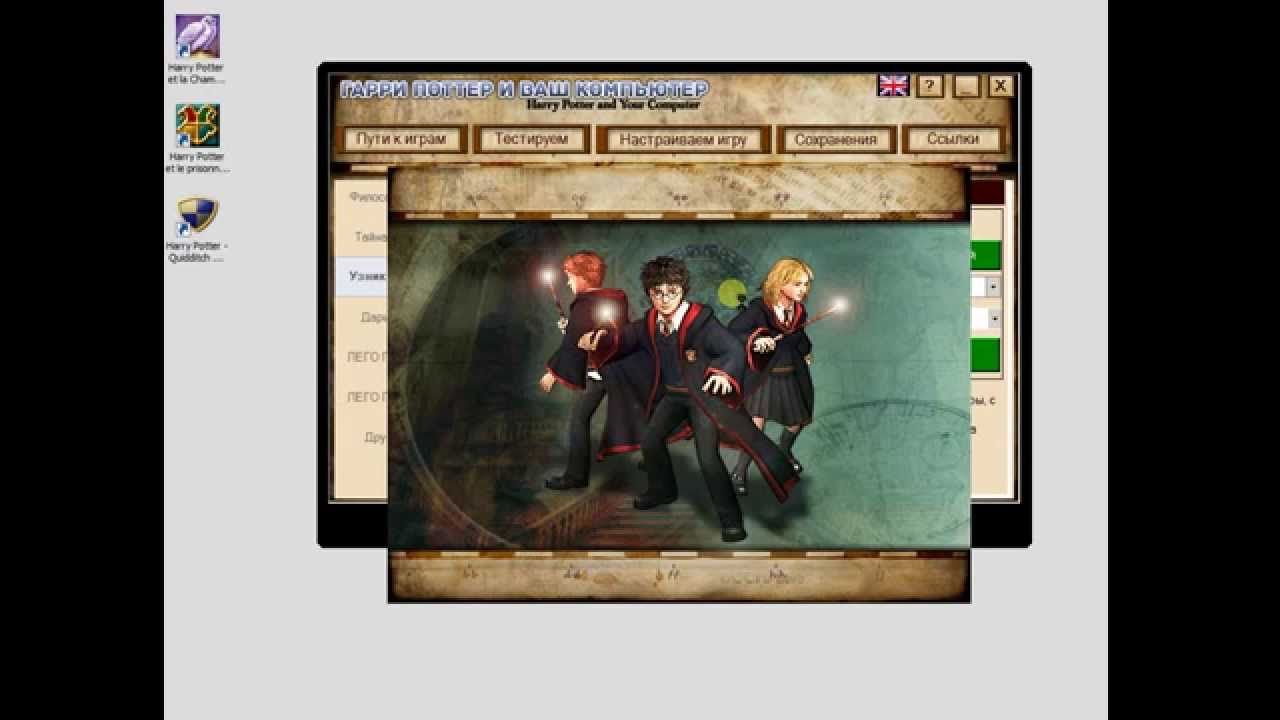Image resolution: width=1280 pixels, height=720 pixels.
Task: Open the "Ссылки" tab
Action: (953, 139)
